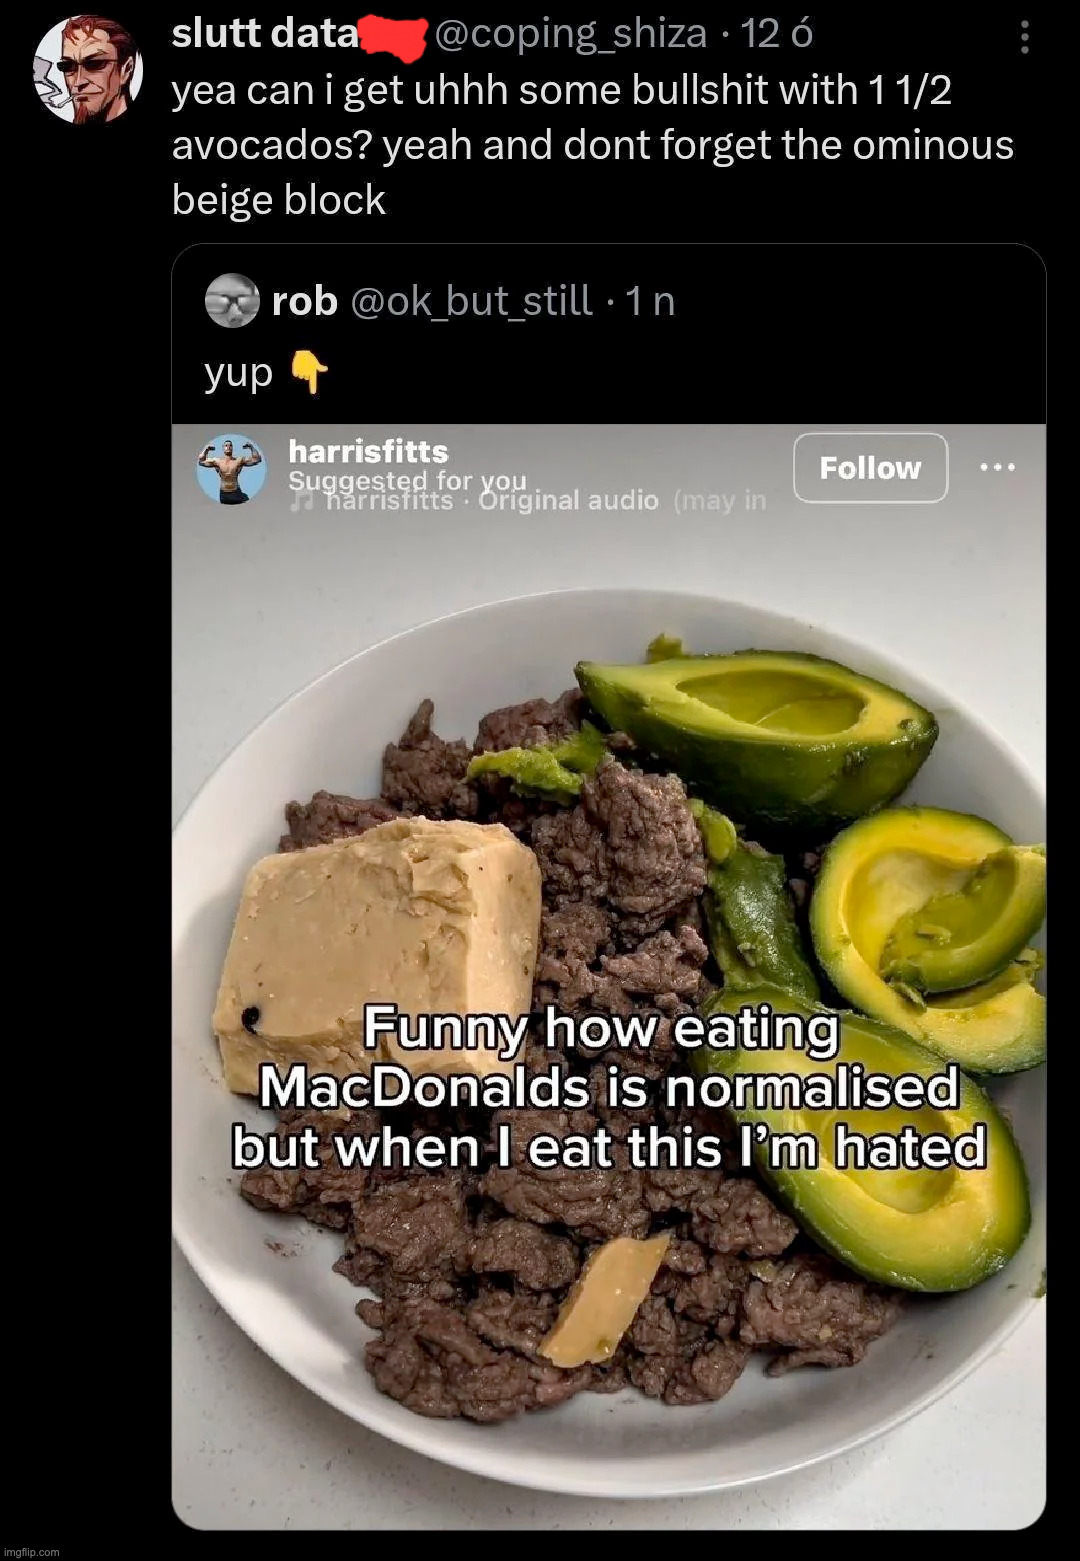
Task: Open rob's small profile picture
Action: click(x=232, y=300)
